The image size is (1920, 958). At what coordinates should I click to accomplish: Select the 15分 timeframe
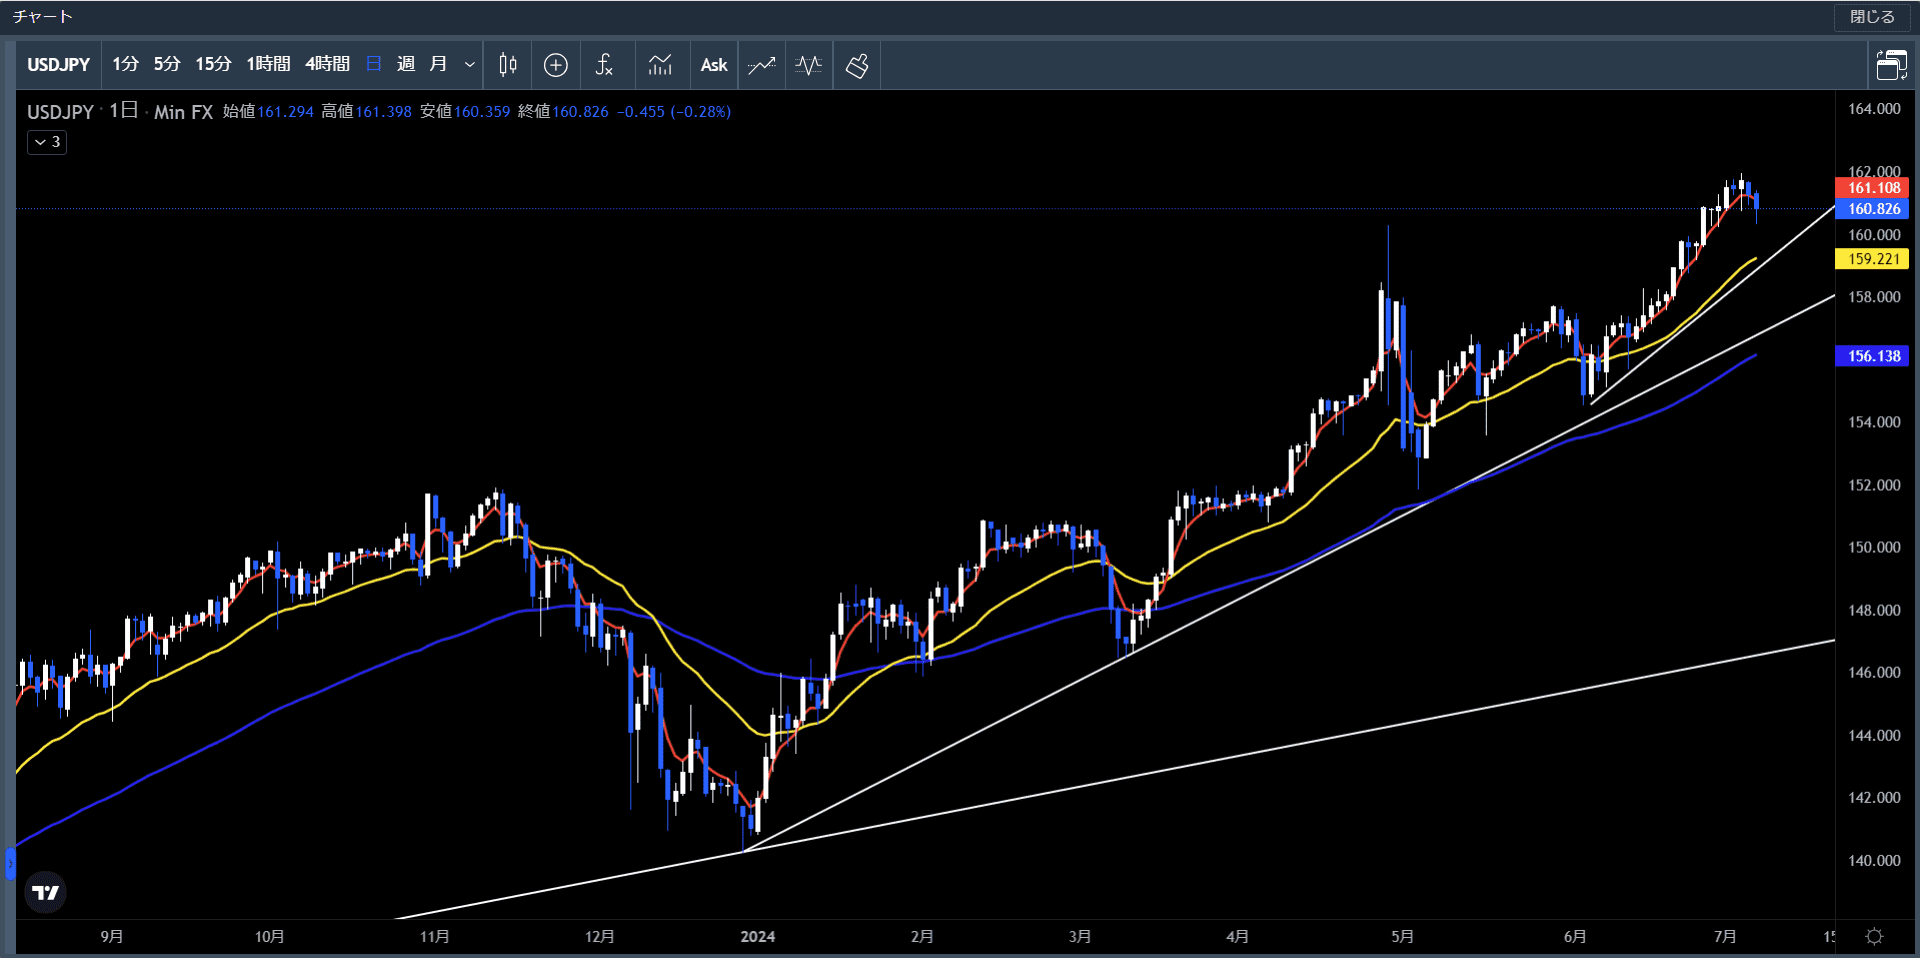coord(213,64)
